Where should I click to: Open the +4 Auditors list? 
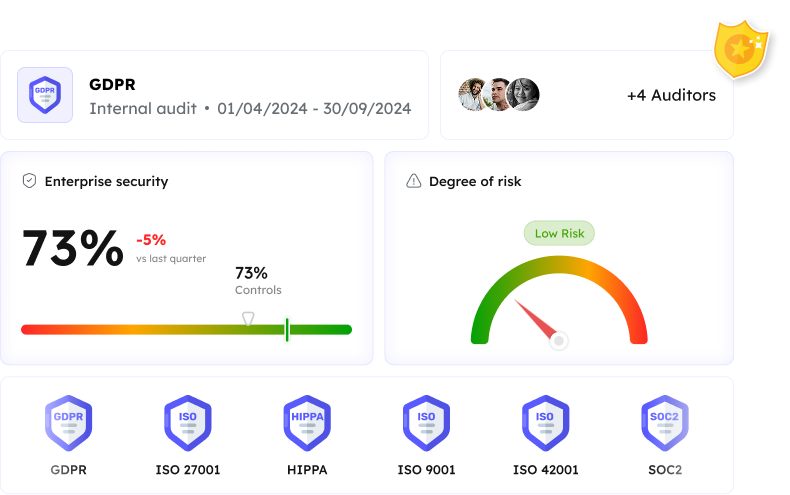coord(671,95)
